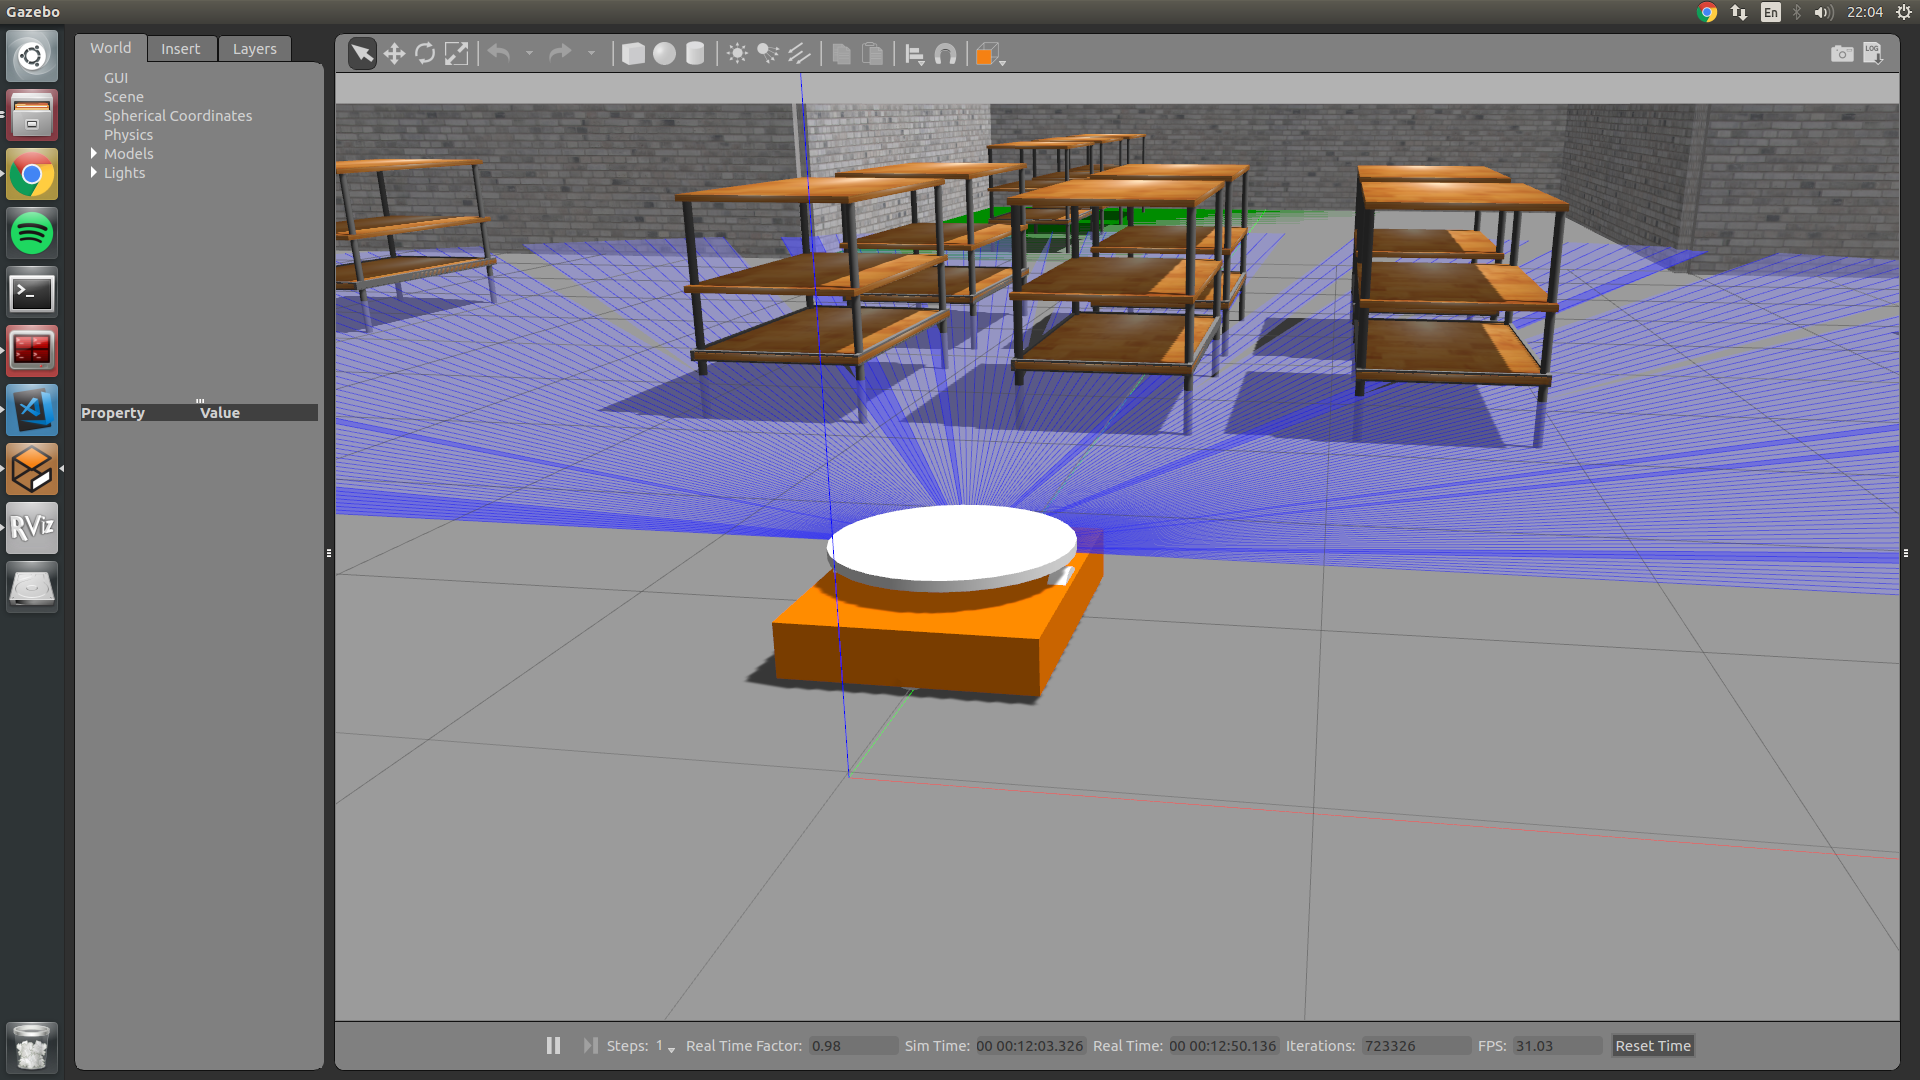Add a spot light
Image resolution: width=1920 pixels, height=1080 pixels.
pyautogui.click(x=768, y=54)
